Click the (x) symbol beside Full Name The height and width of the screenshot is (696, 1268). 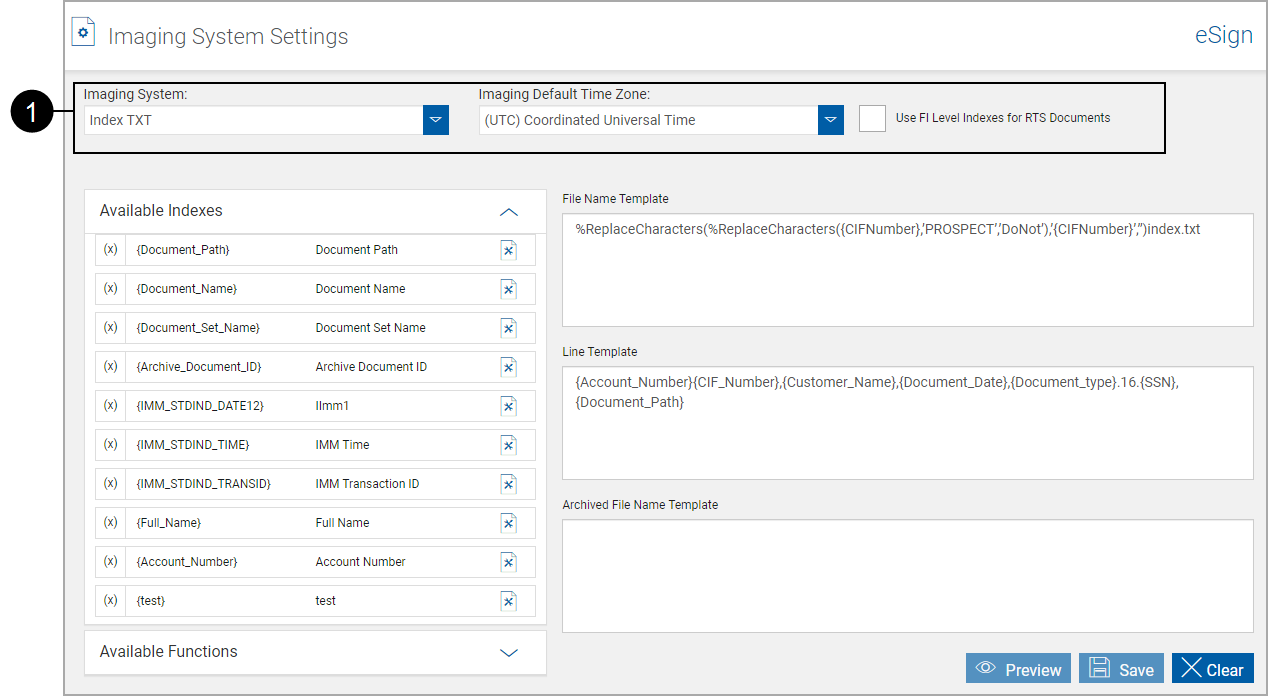pos(110,522)
